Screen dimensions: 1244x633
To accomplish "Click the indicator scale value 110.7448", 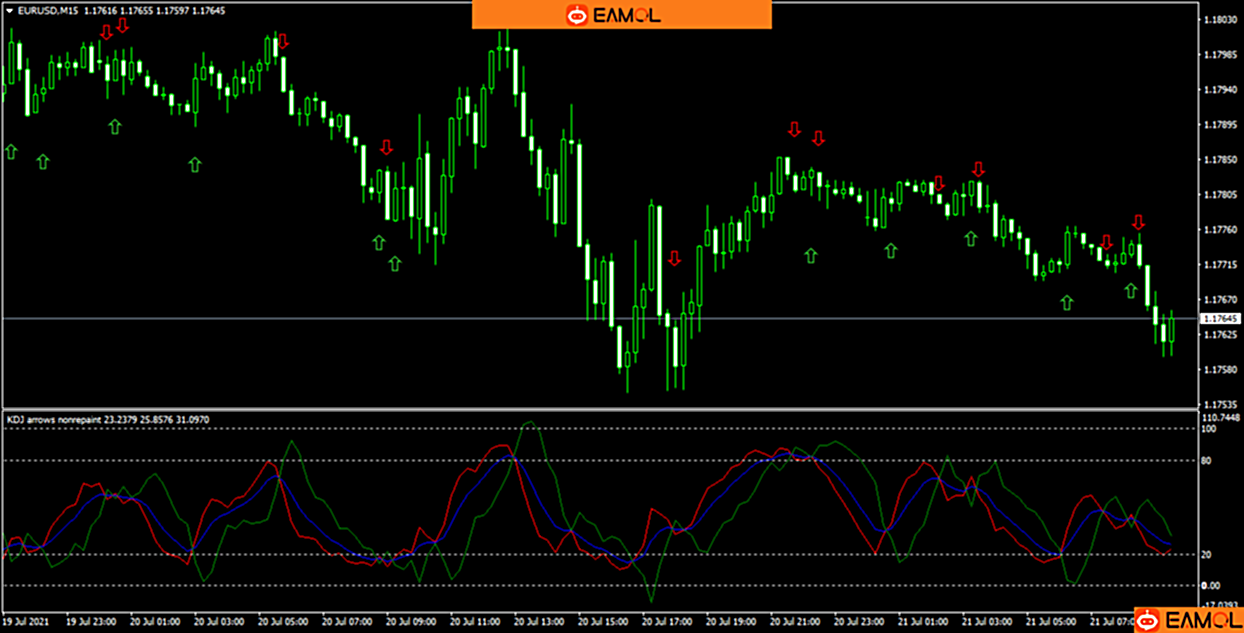I will click(x=1222, y=417).
